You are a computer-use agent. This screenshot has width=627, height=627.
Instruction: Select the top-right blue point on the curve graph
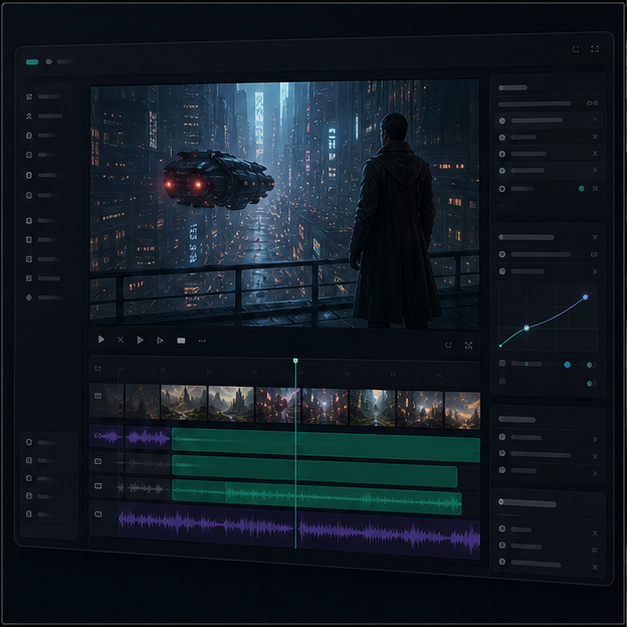pos(585,297)
